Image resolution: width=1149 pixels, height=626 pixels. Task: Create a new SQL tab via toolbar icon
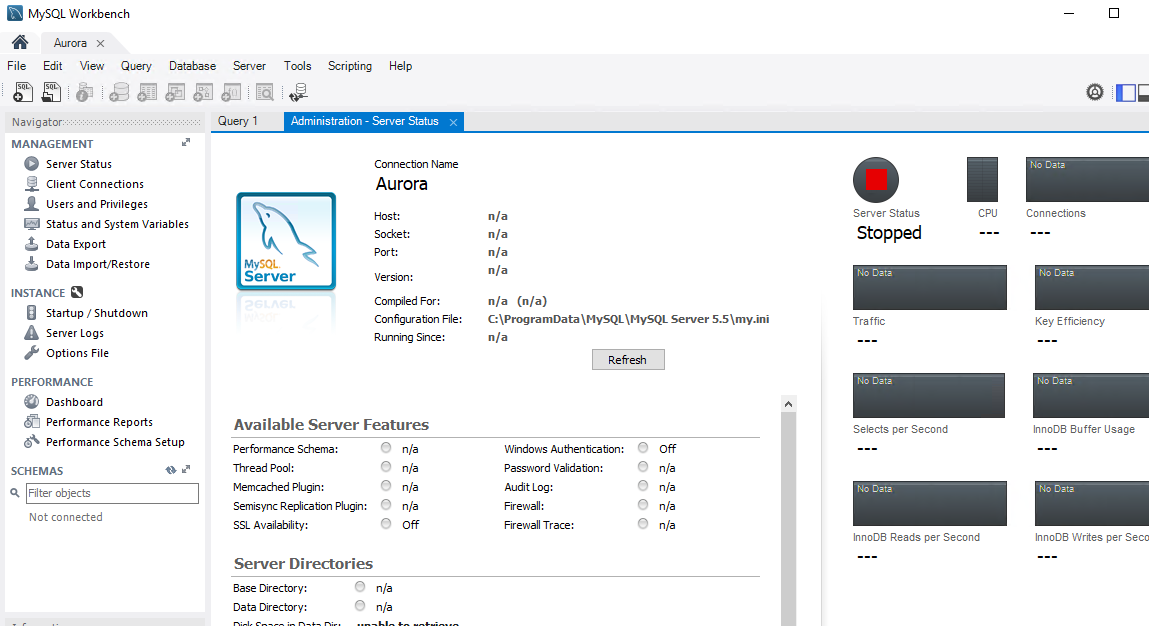23,92
